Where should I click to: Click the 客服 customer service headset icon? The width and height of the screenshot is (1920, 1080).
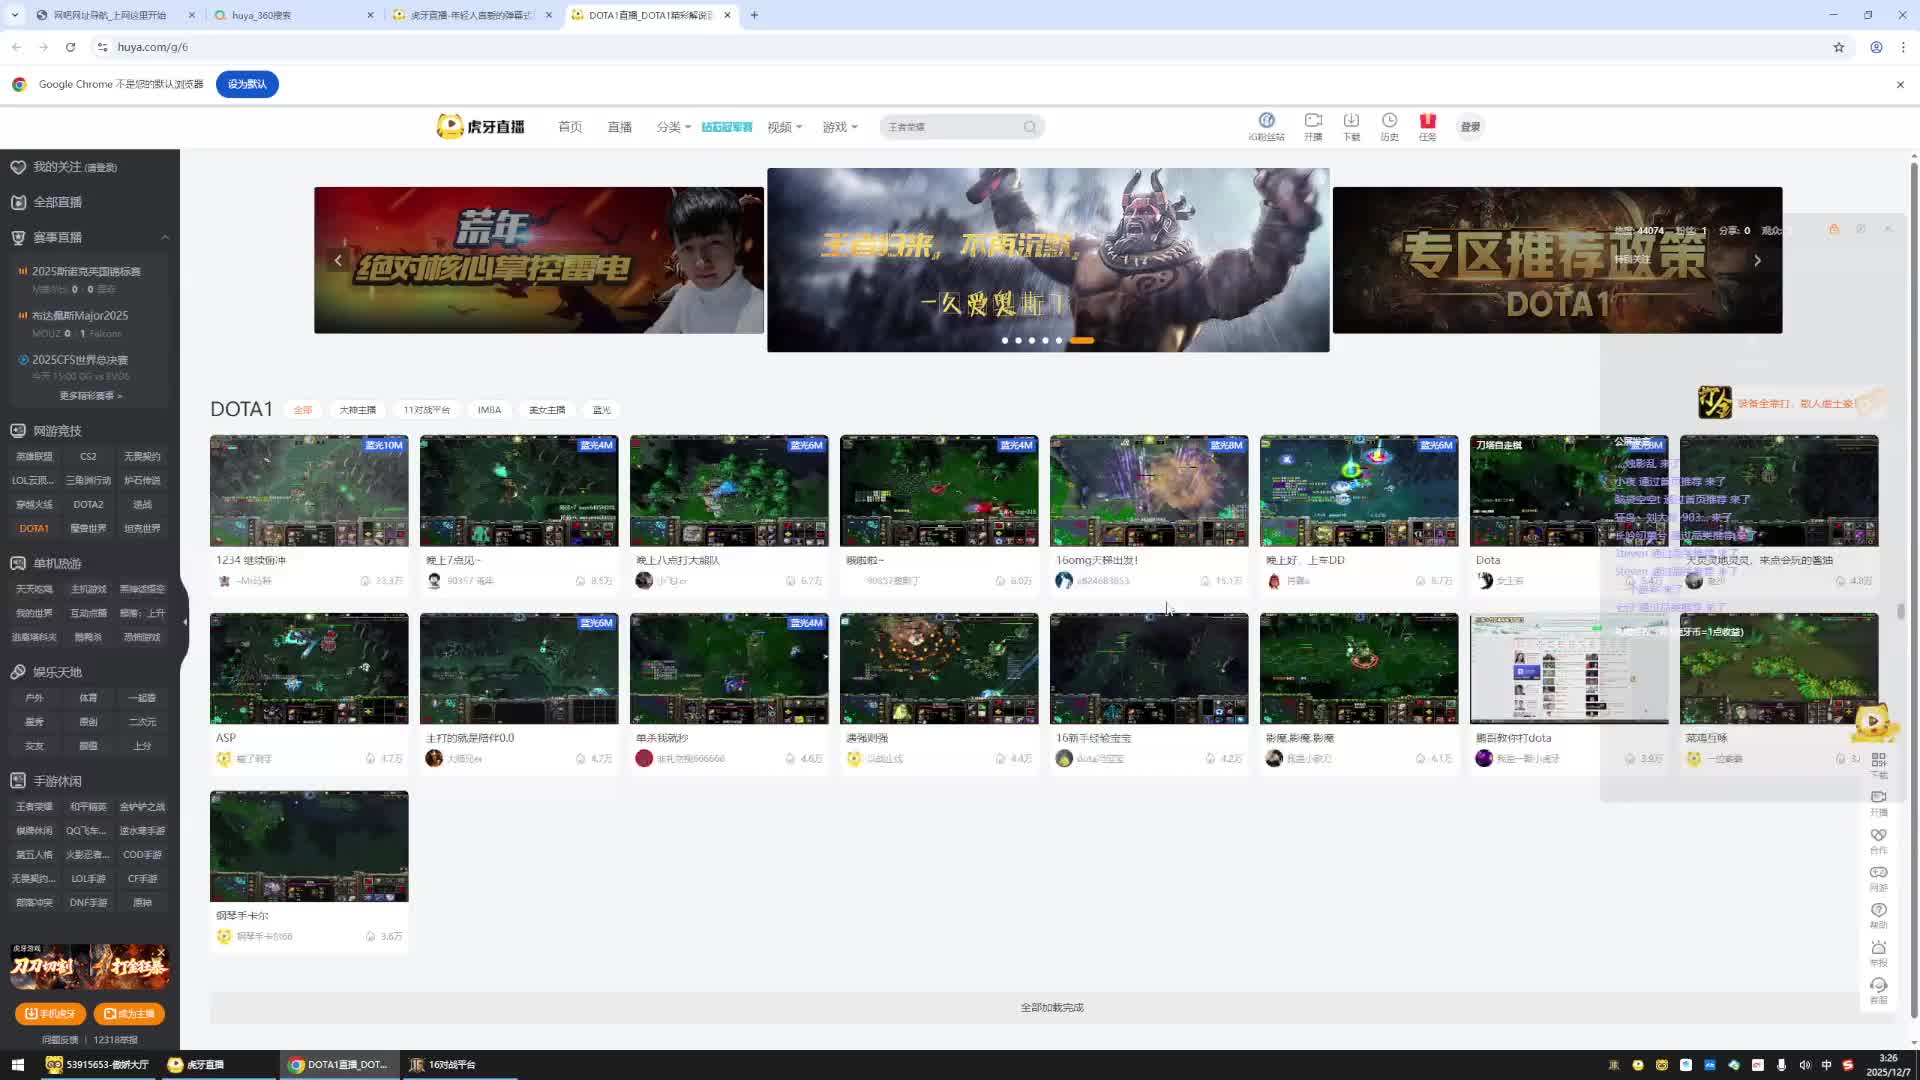[x=1878, y=986]
